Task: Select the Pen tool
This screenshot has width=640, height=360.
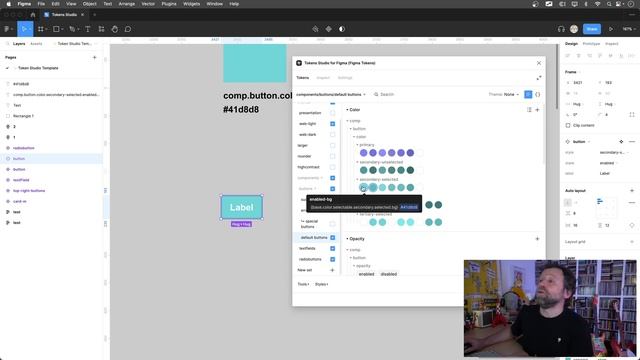Action: point(73,29)
